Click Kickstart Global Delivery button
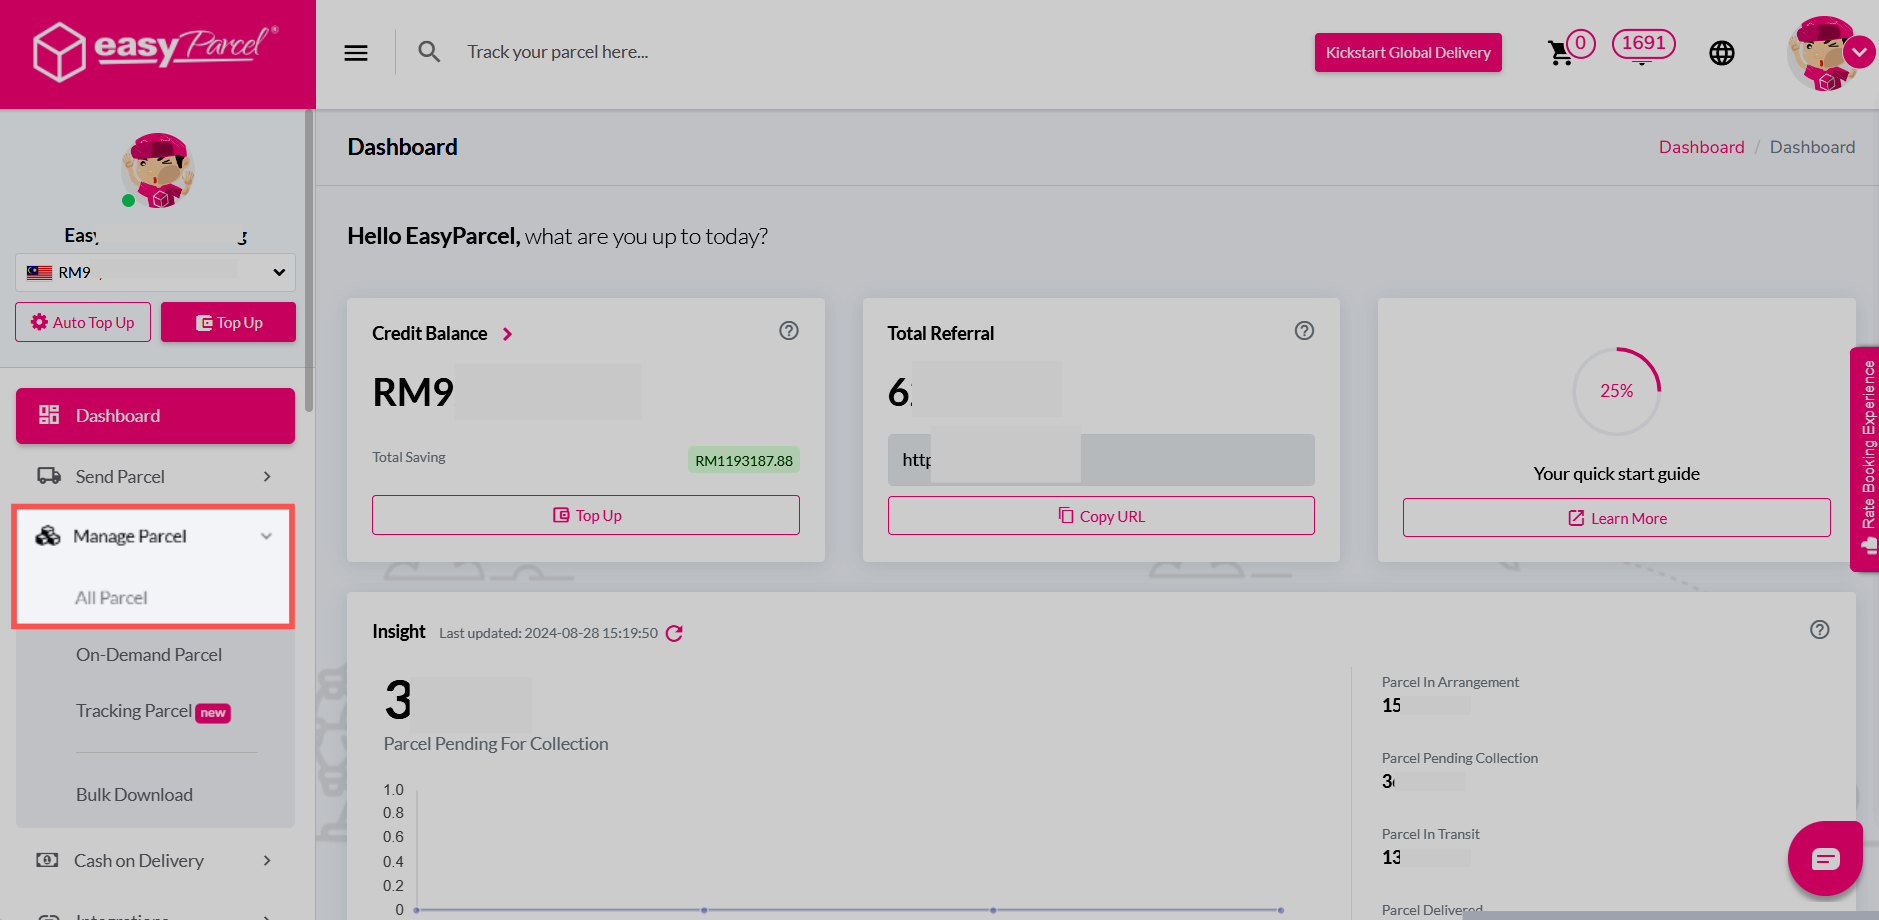The image size is (1879, 920). coord(1408,53)
